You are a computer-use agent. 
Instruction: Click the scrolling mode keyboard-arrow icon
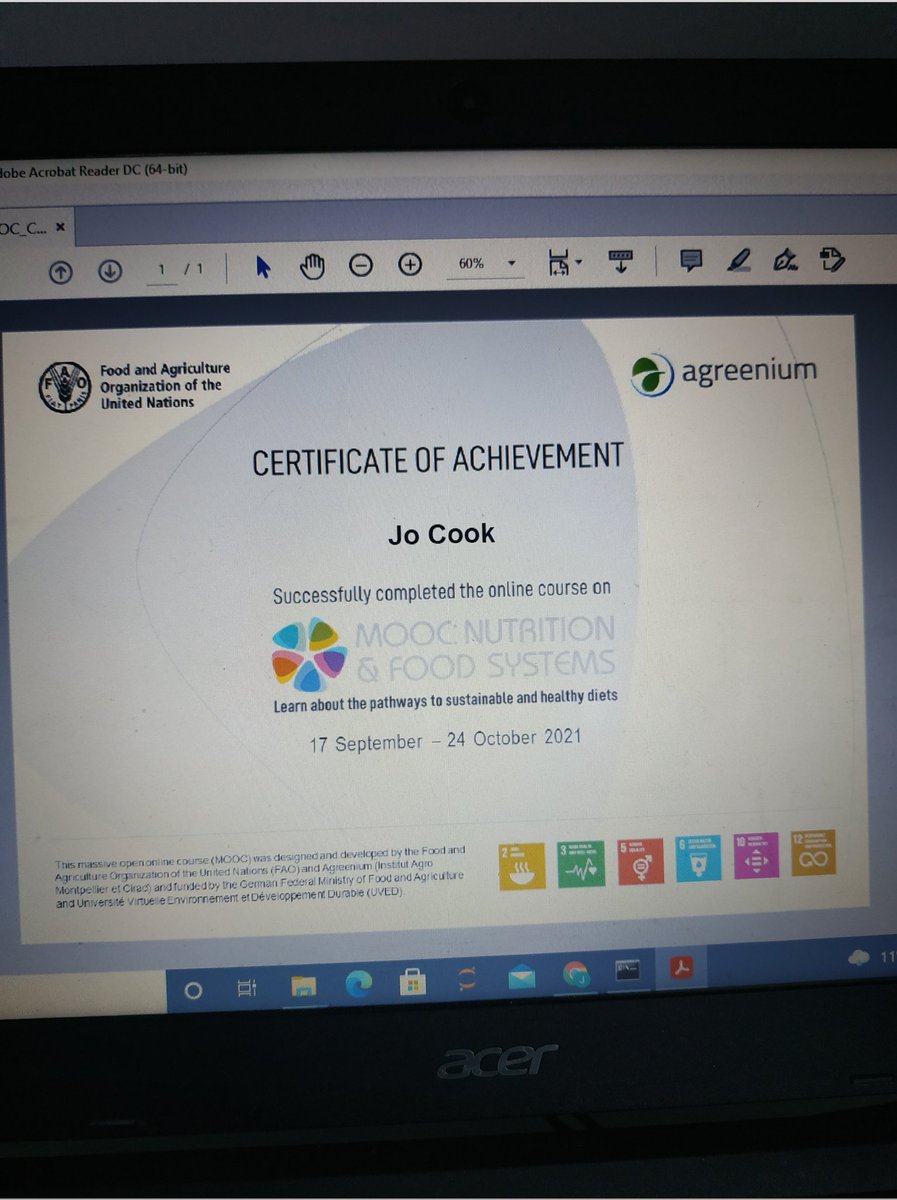(x=621, y=262)
